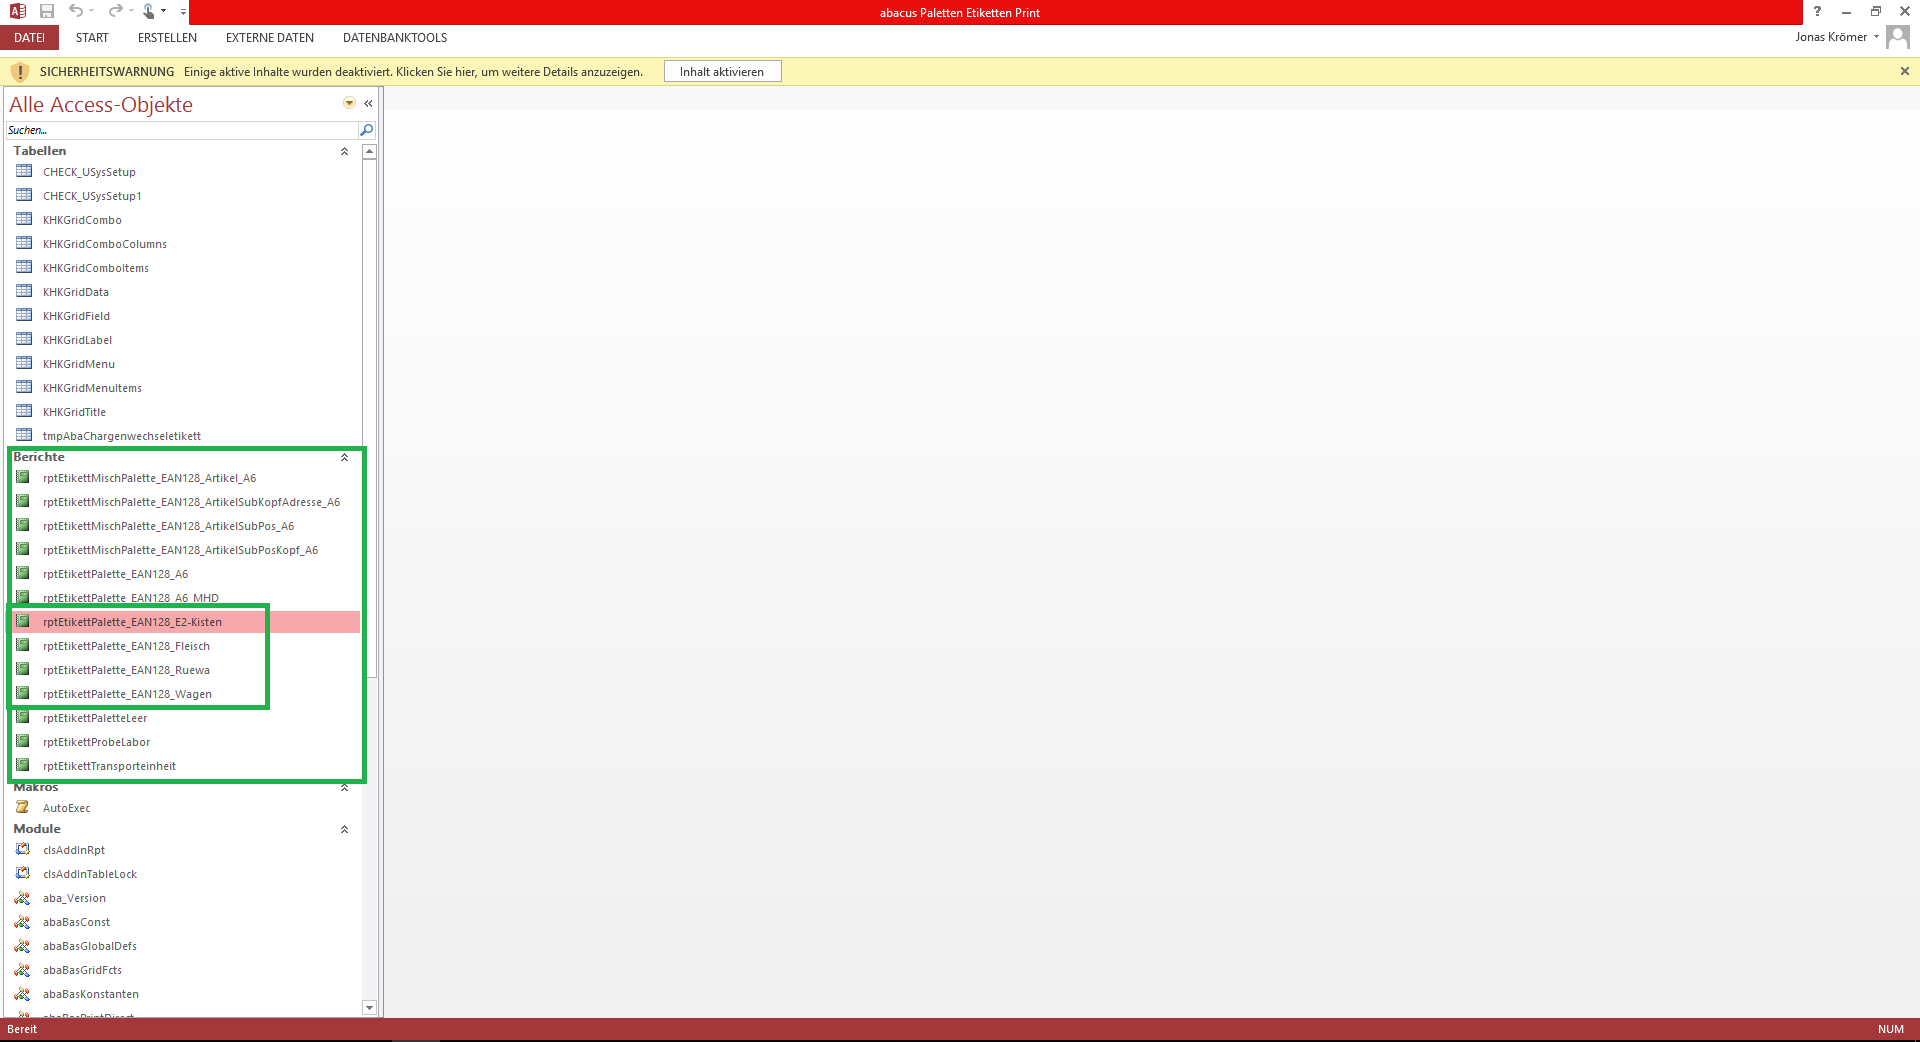Switch to the EXTERNE DATEN tab
The image size is (1920, 1042).
click(x=270, y=38)
